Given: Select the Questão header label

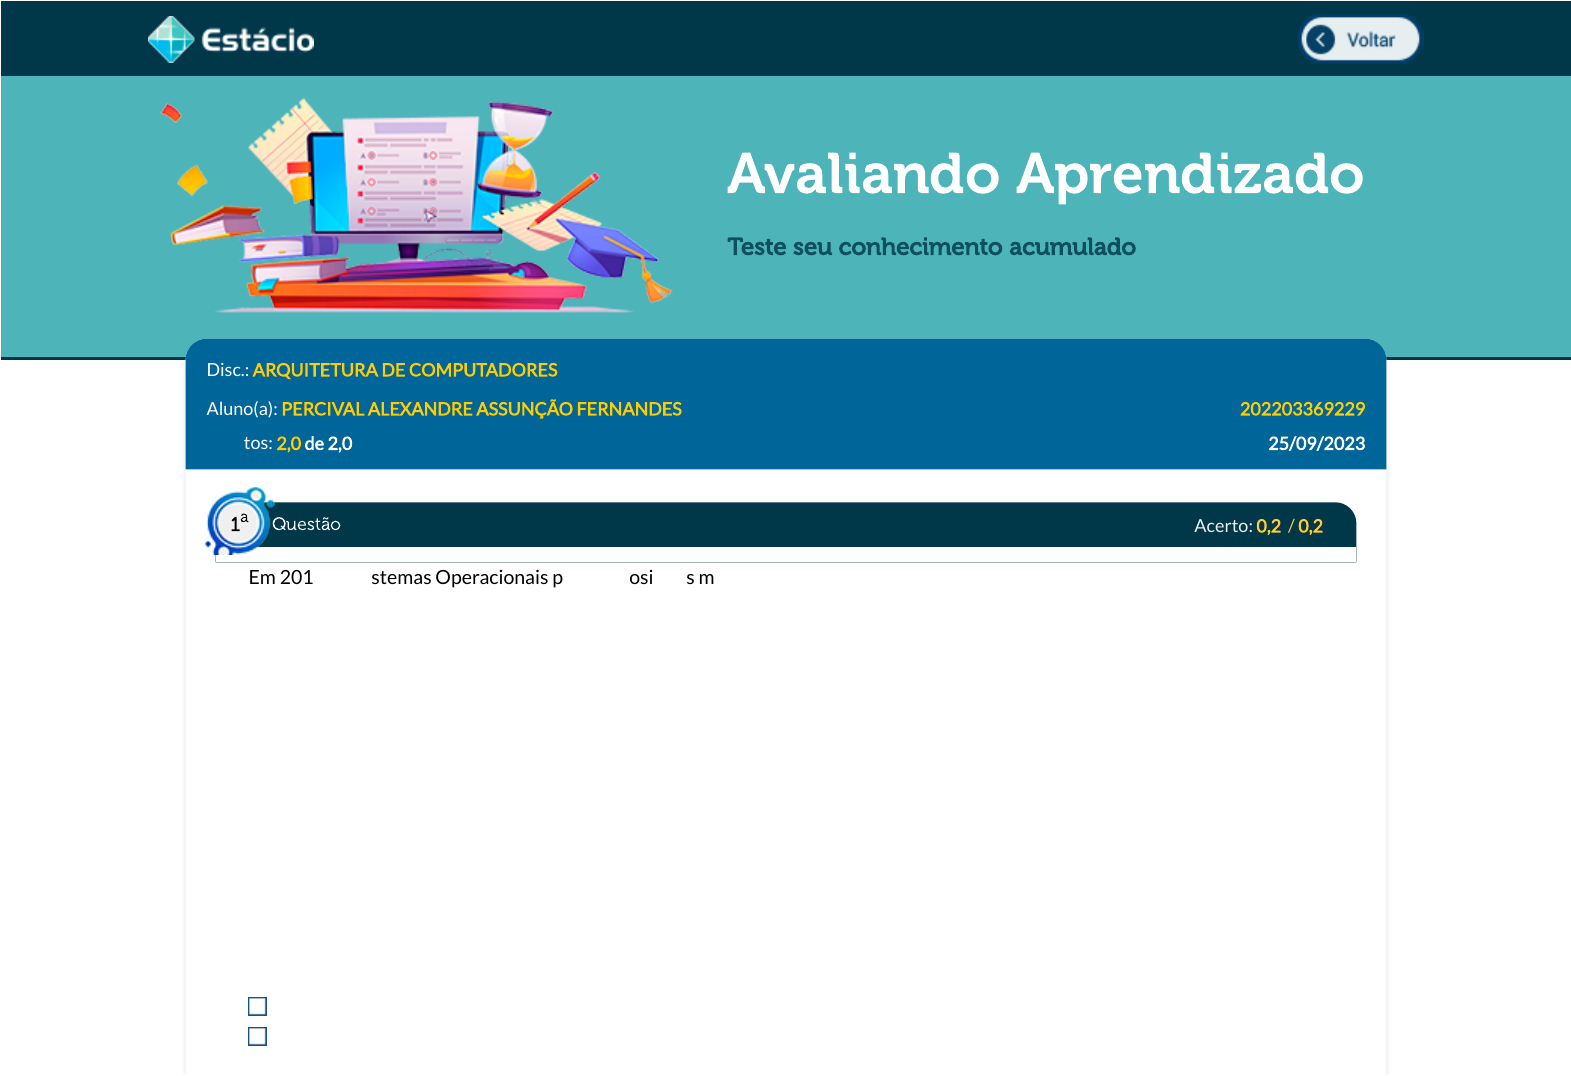Looking at the screenshot, I should click(x=306, y=524).
